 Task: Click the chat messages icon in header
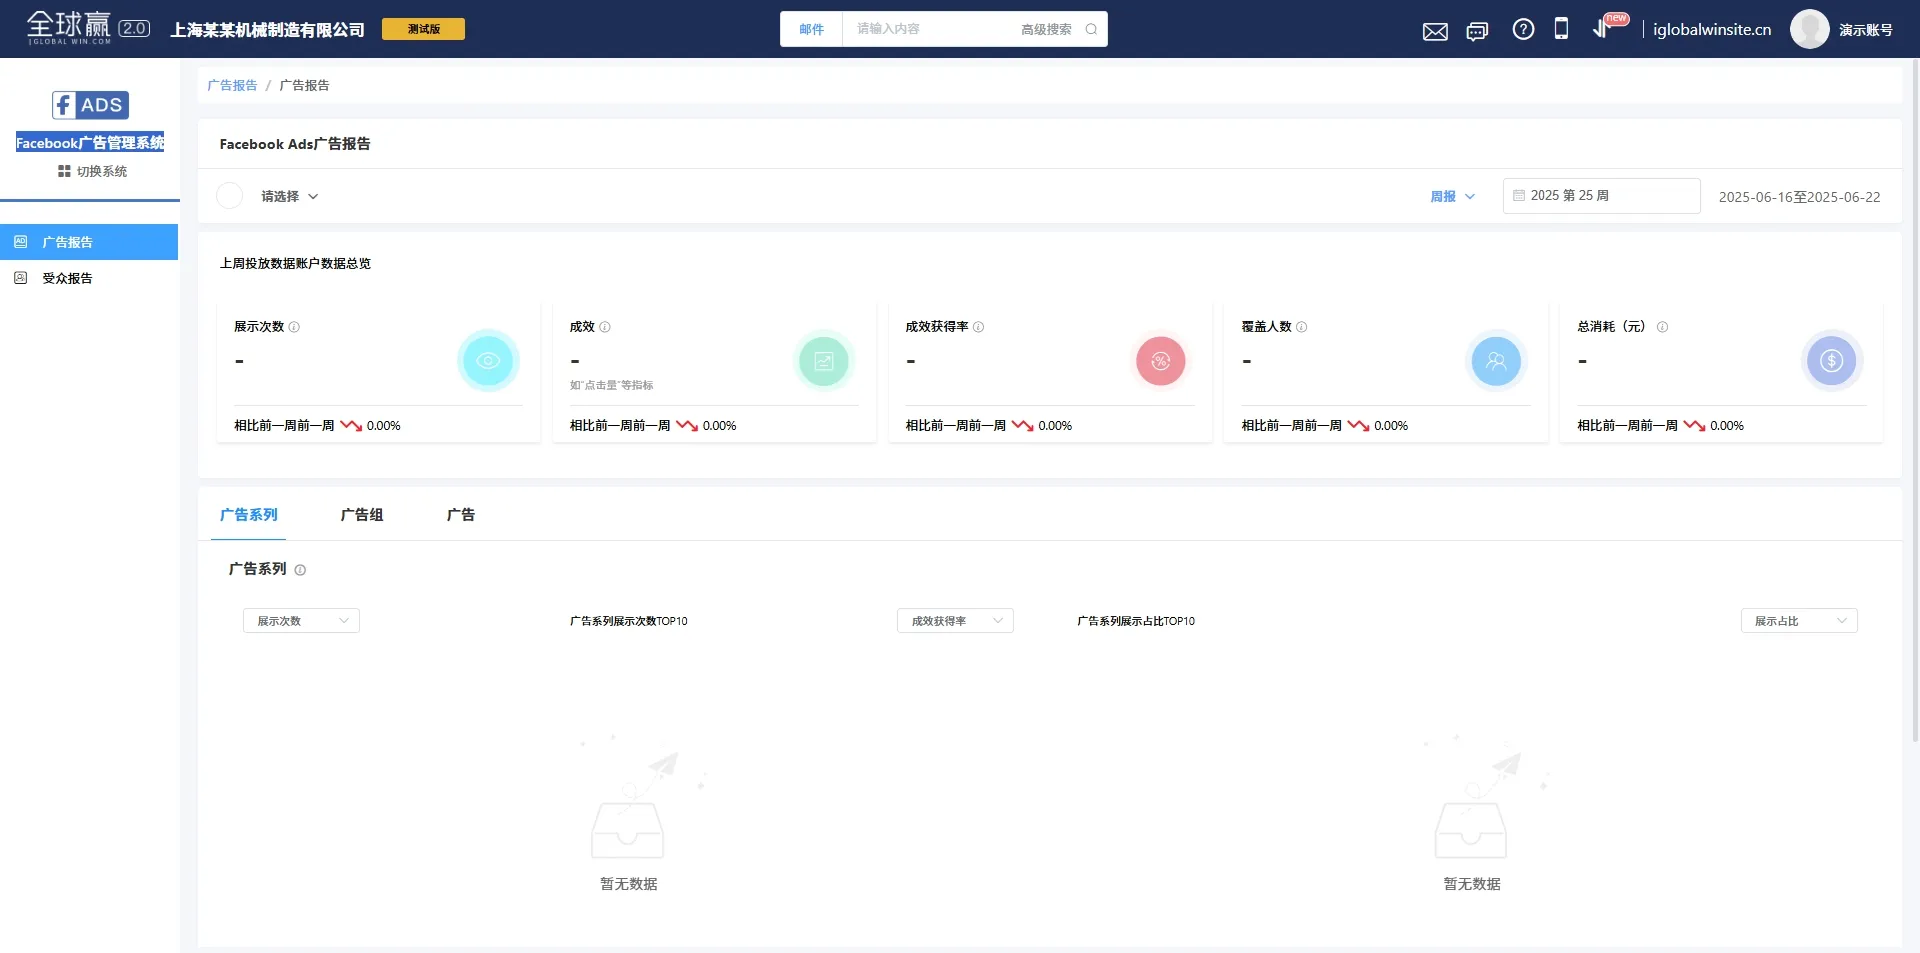1477,31
